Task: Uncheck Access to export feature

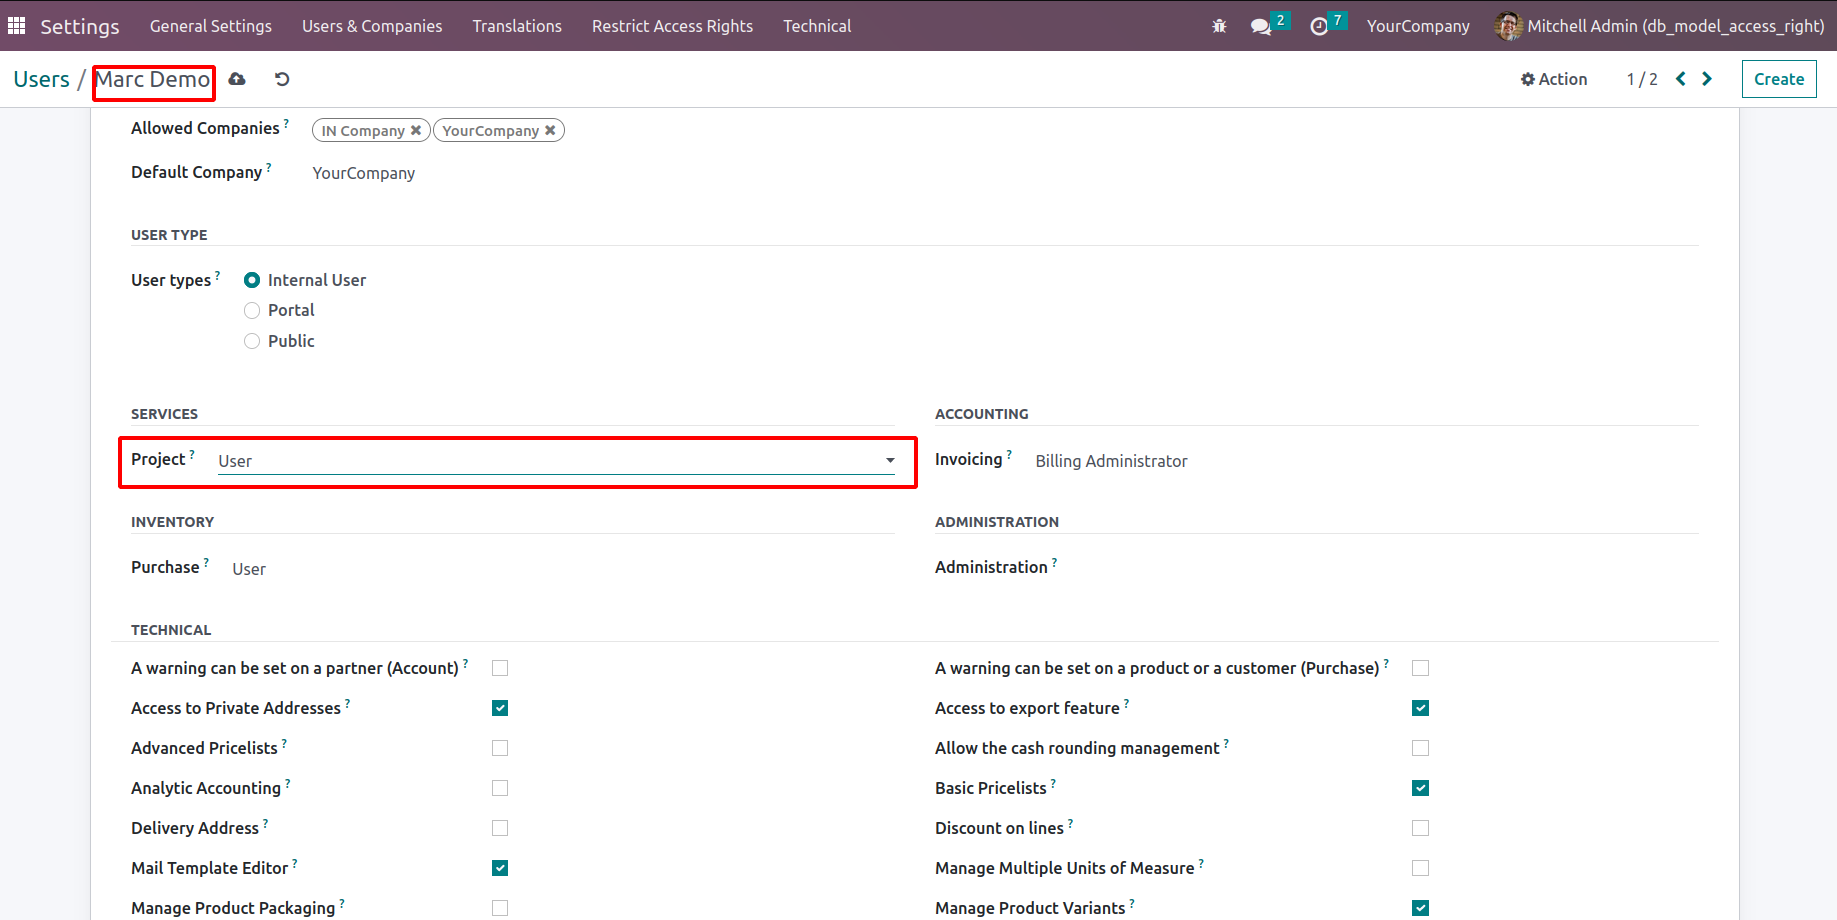Action: [x=1420, y=708]
